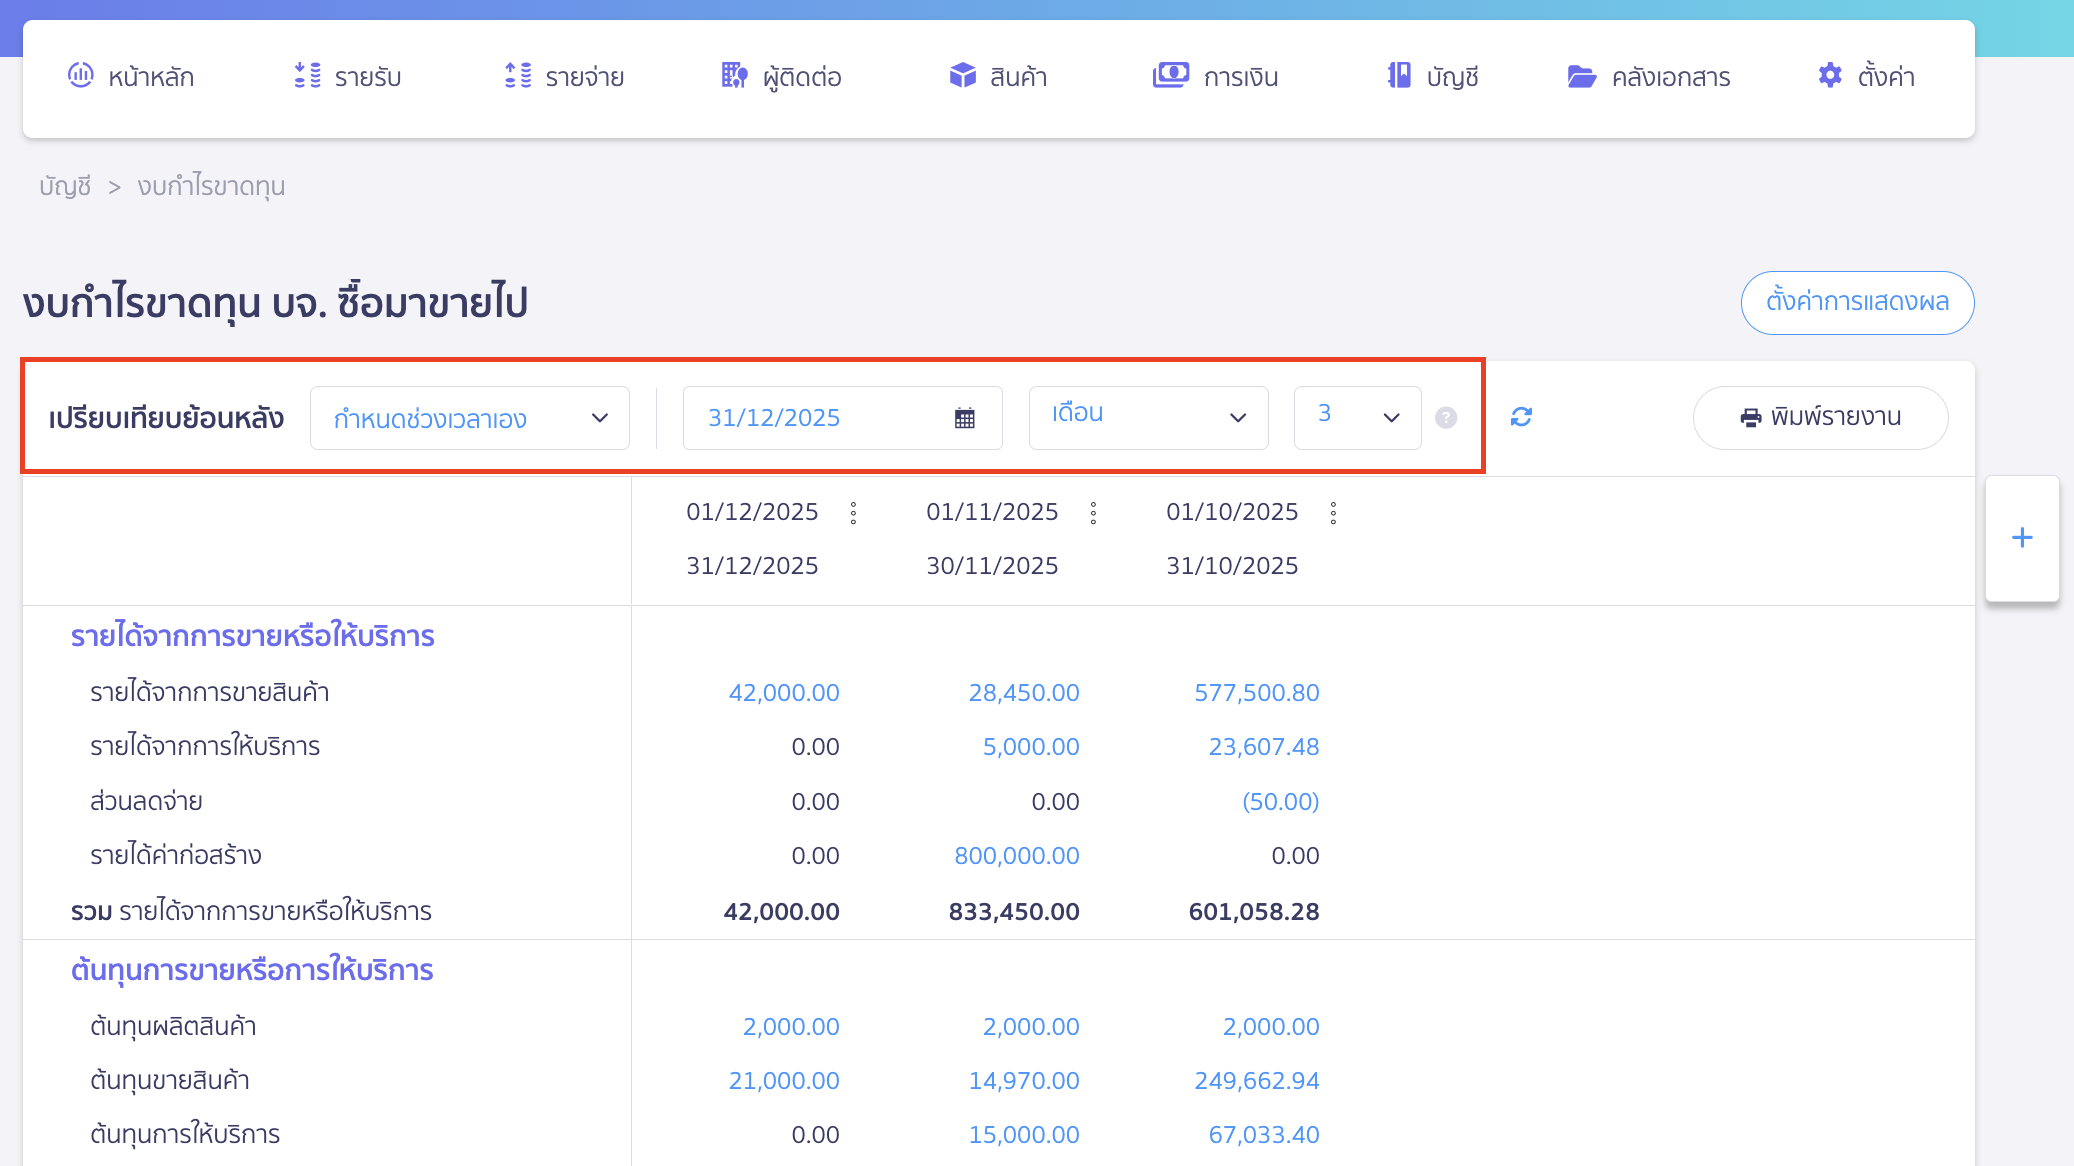Open options for the 01/10/2025 column
The width and height of the screenshot is (2074, 1166).
click(1333, 513)
